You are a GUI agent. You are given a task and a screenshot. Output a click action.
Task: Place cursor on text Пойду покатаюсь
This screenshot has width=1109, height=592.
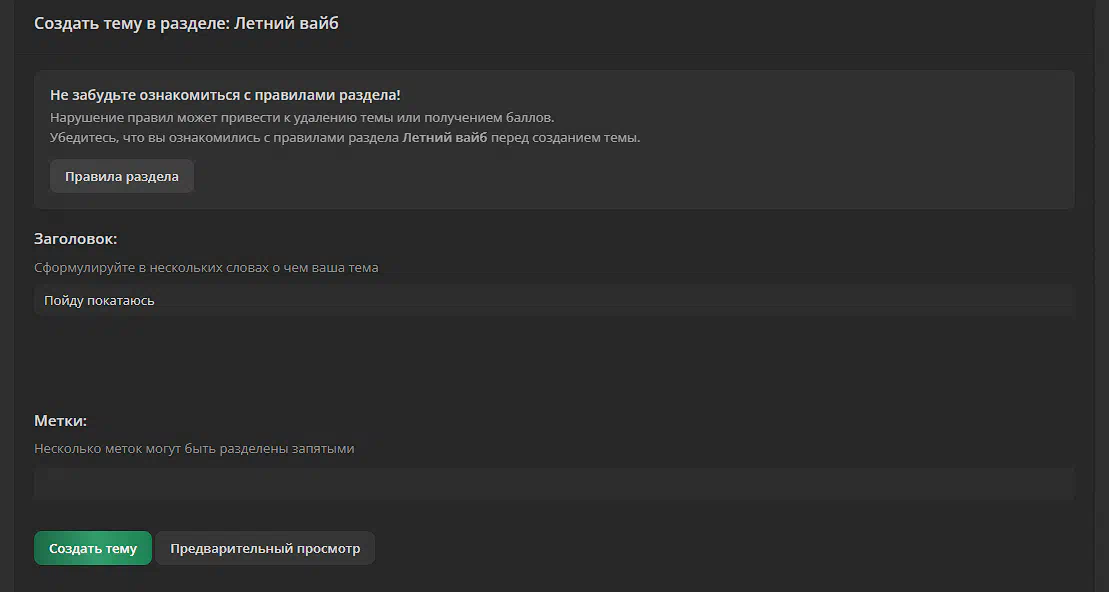99,301
